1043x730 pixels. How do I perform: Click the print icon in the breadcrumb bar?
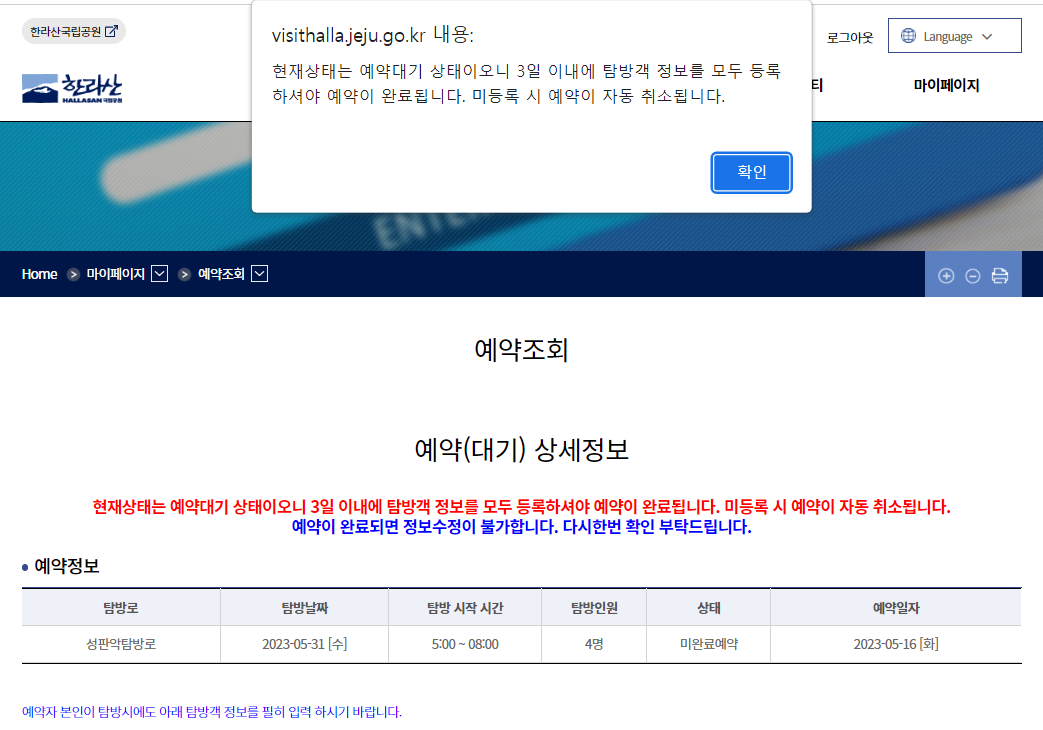(x=999, y=274)
